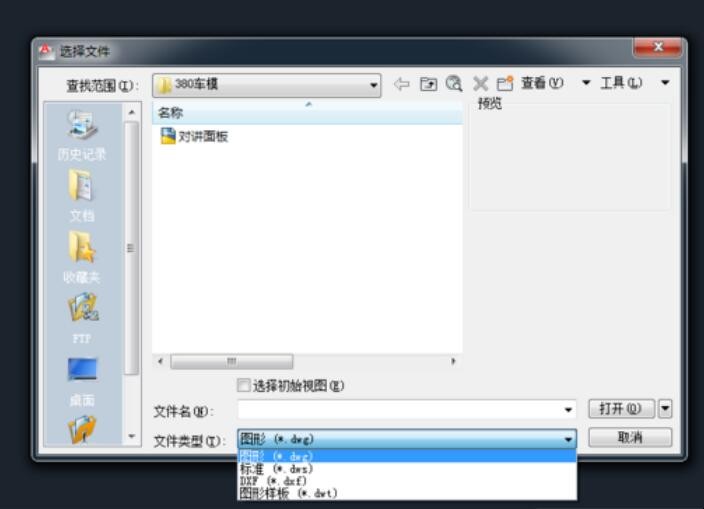The image size is (704, 509).
Task: Click the back arrow navigation icon
Action: click(401, 85)
